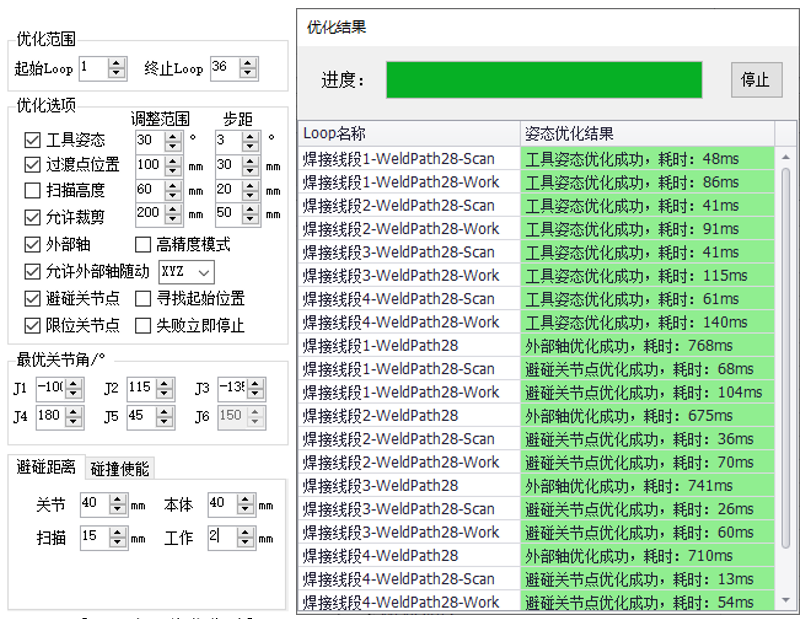808x619 pixels.
Task: Click the 姿态优化结果 column header
Action: pyautogui.click(x=647, y=133)
